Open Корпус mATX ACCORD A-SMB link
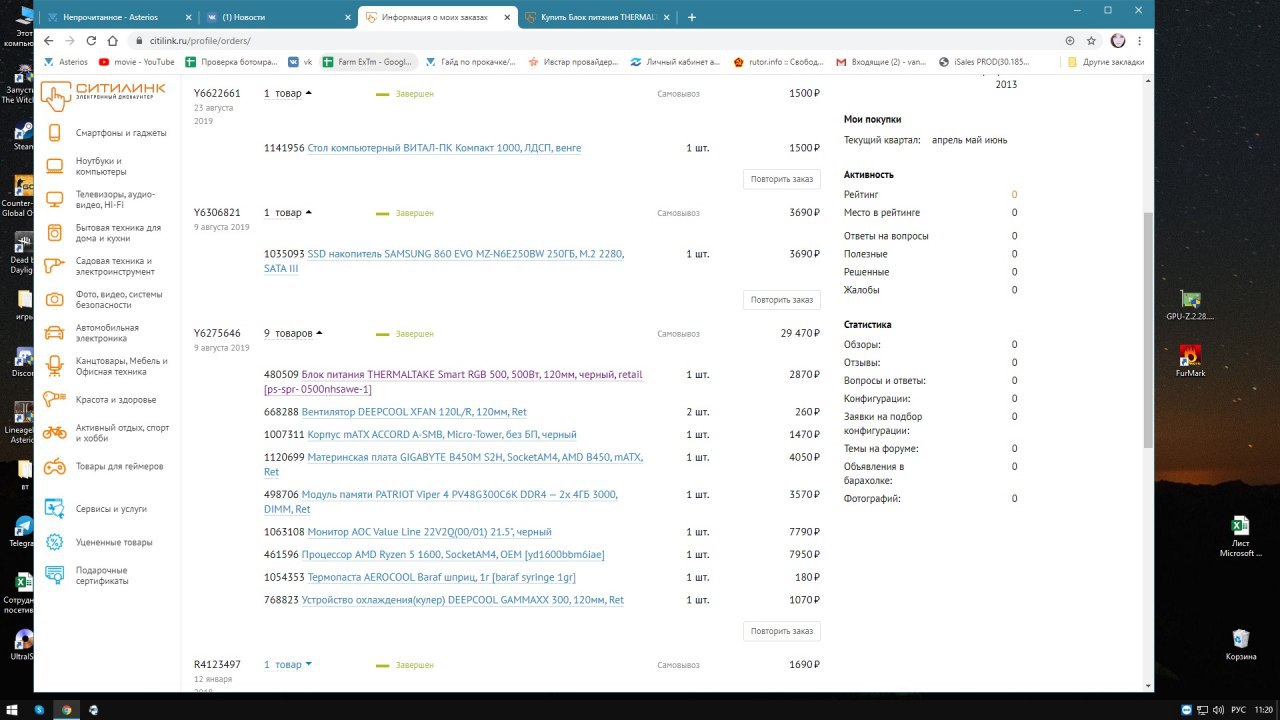 point(442,435)
